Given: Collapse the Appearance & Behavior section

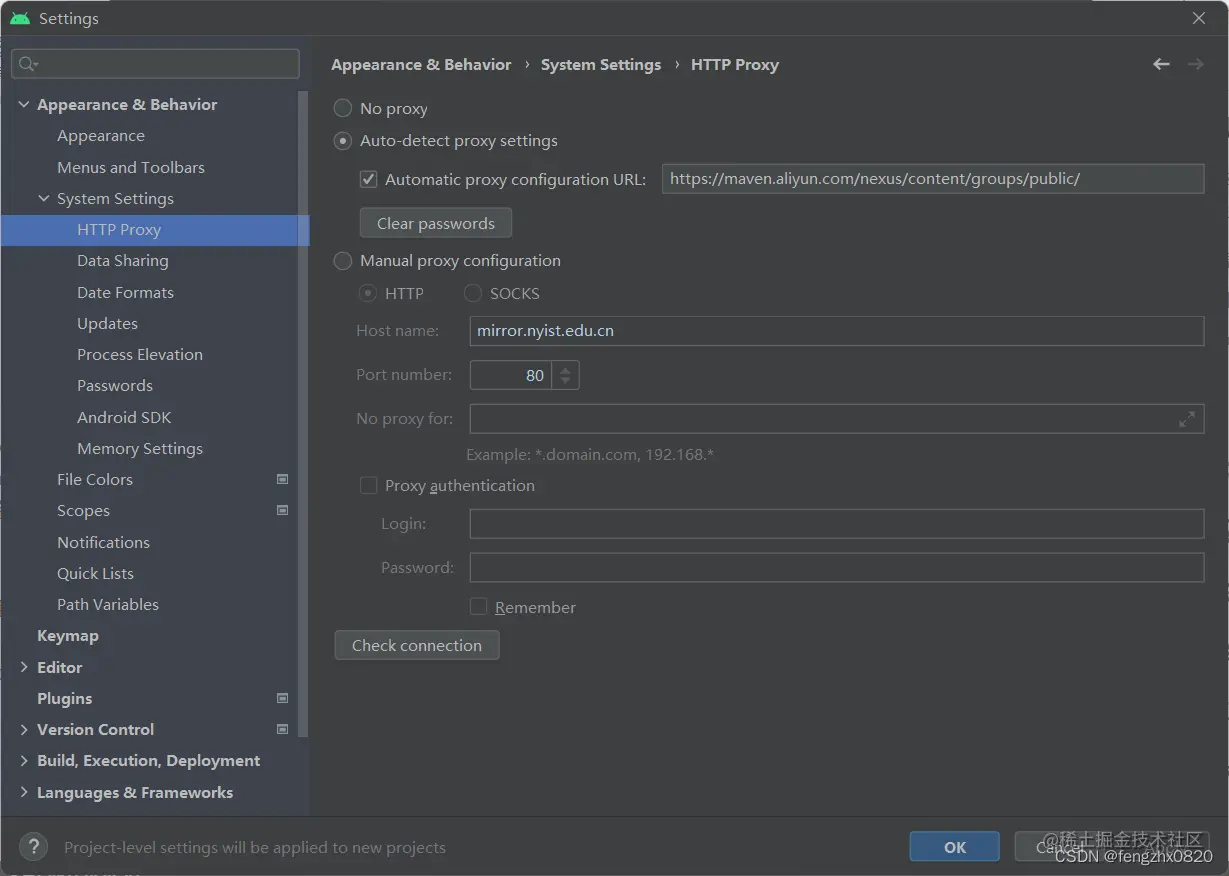Looking at the screenshot, I should [x=24, y=104].
